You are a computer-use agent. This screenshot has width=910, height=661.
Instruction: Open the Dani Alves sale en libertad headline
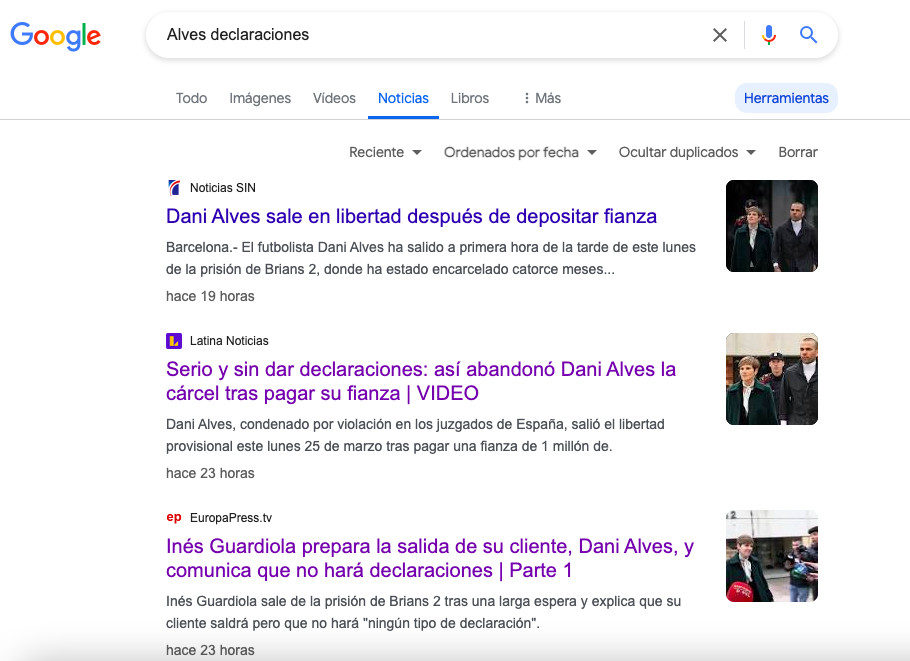pyautogui.click(x=411, y=216)
